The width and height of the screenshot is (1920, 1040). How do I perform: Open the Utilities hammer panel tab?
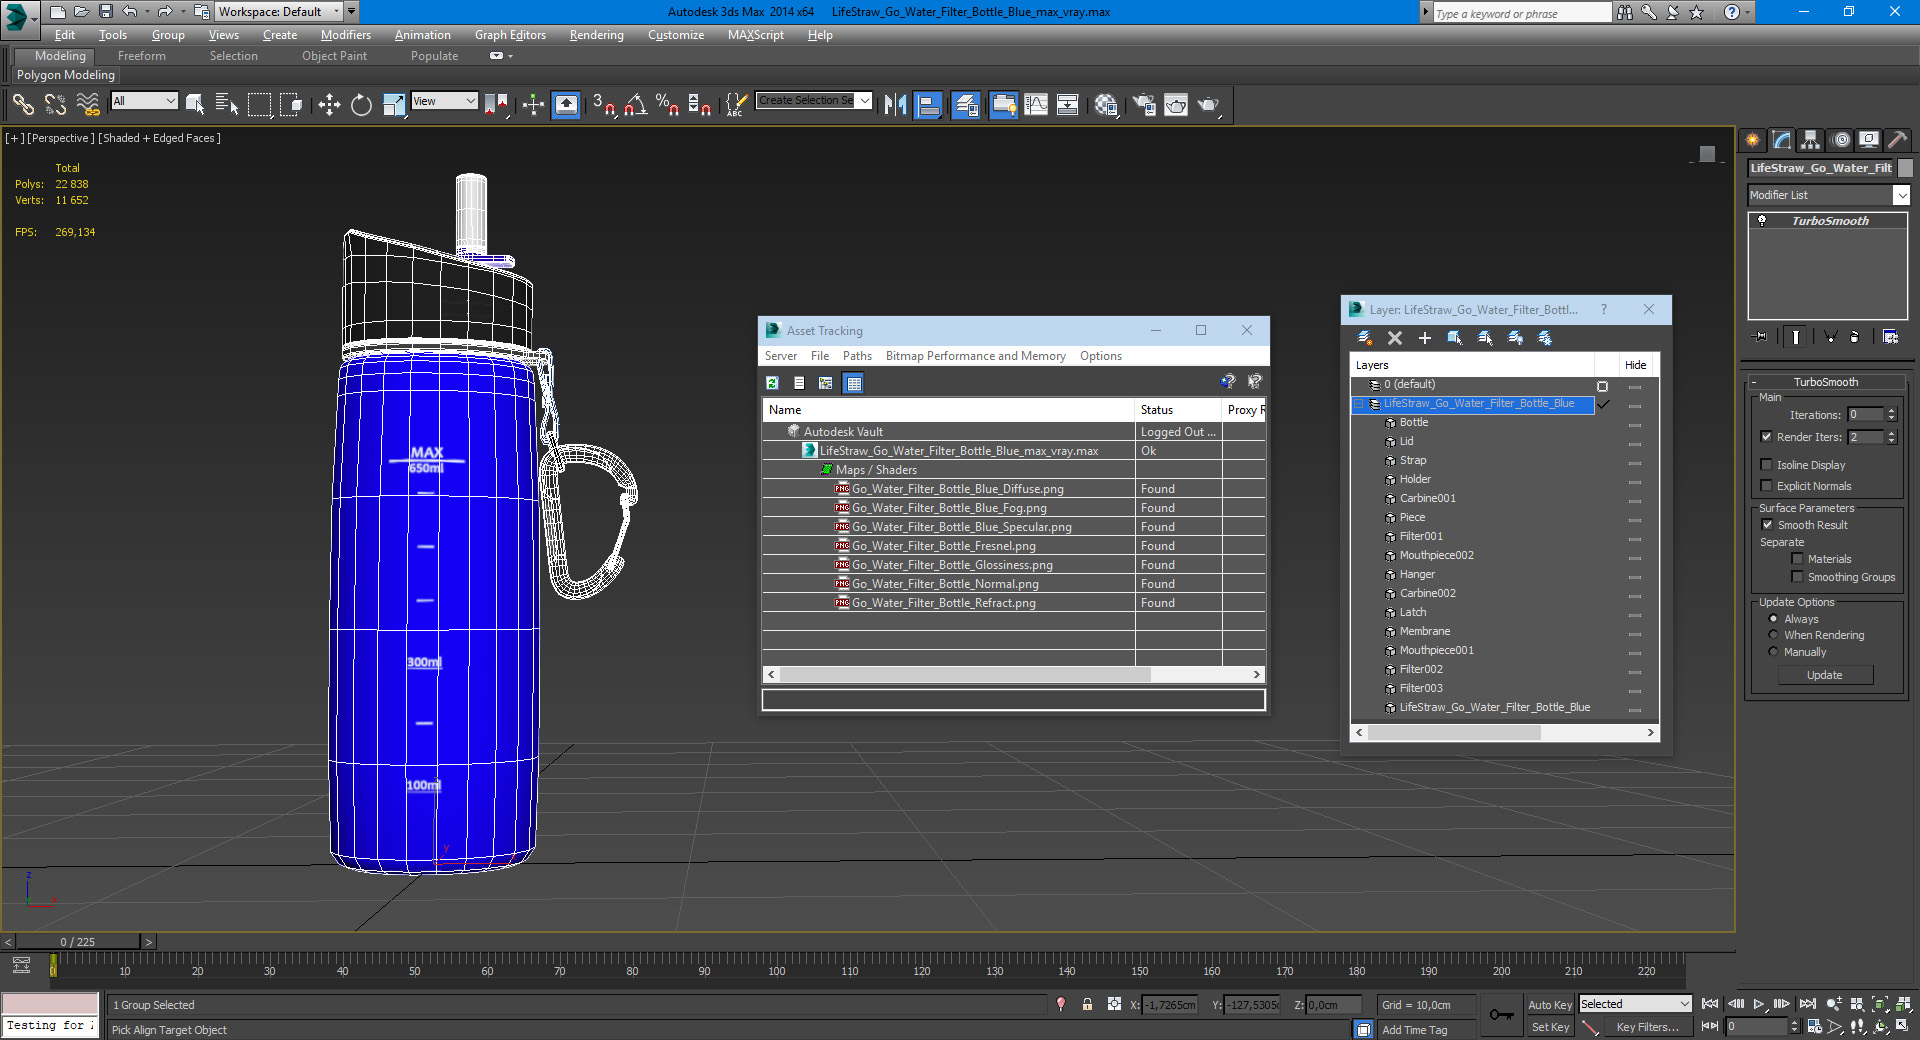point(1897,140)
